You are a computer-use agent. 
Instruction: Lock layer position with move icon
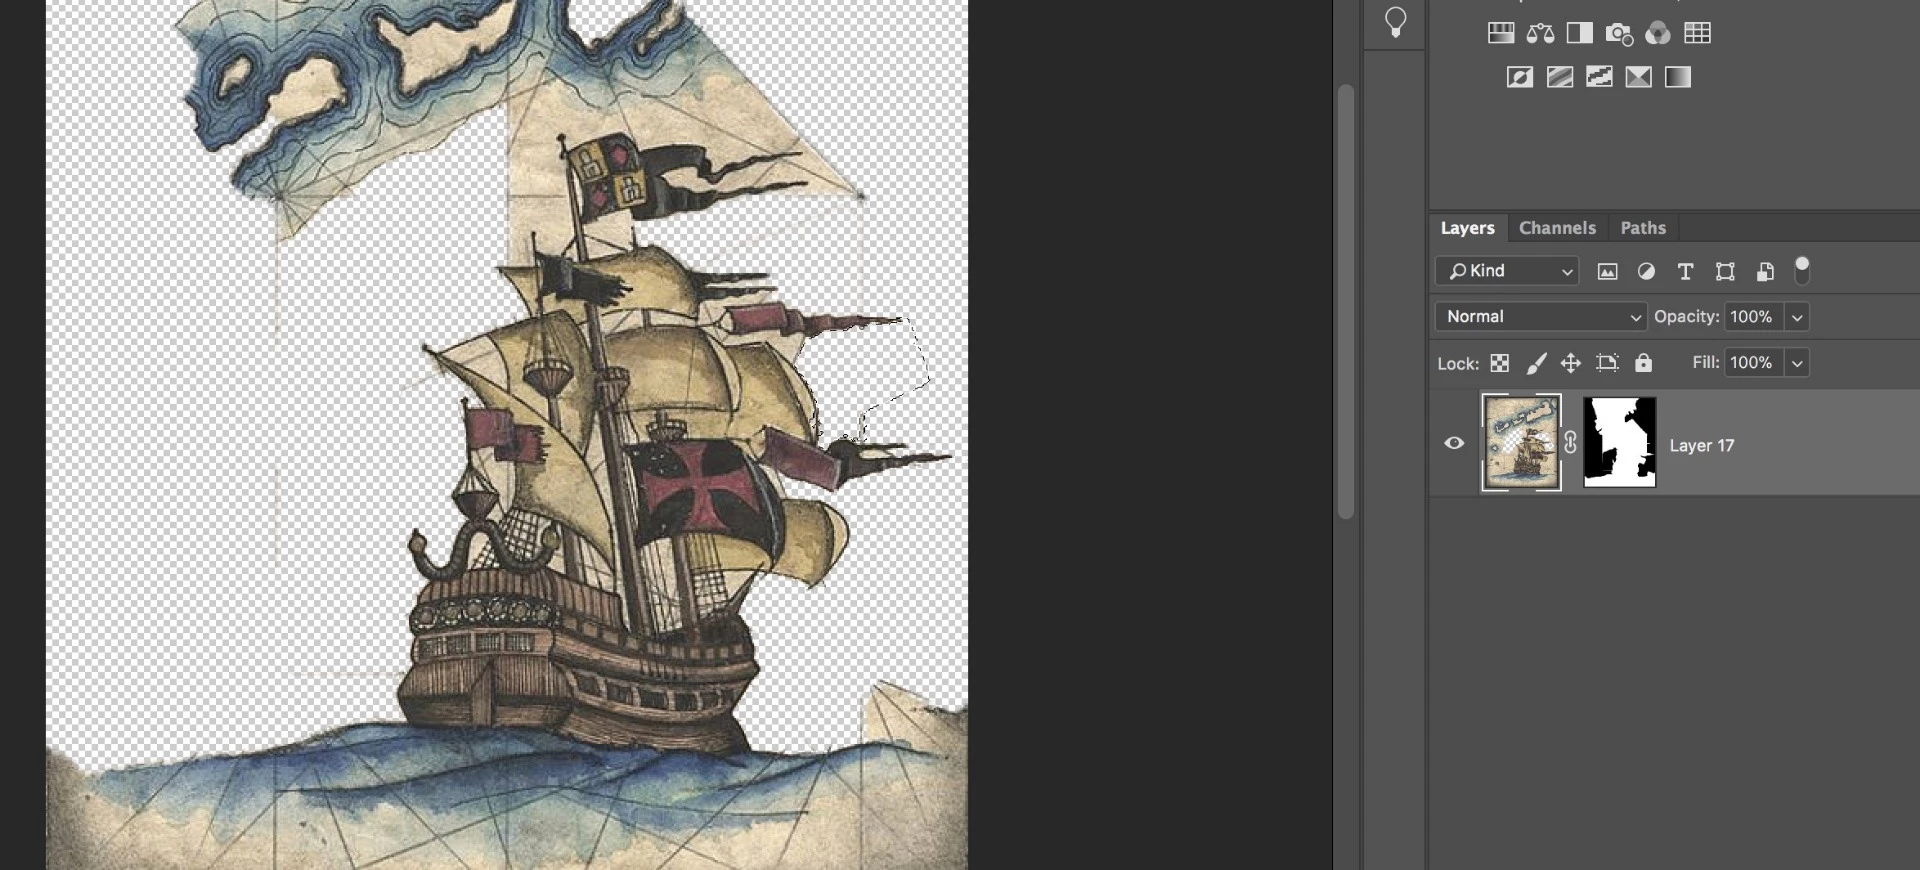(x=1571, y=363)
